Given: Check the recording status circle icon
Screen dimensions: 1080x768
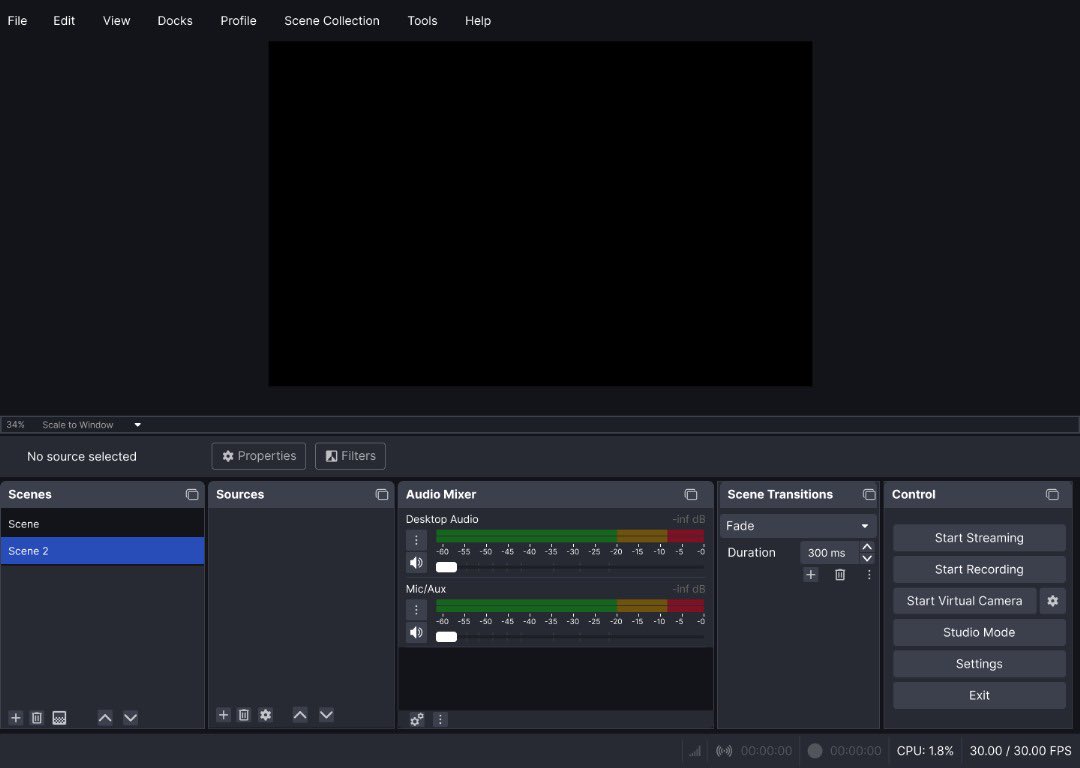Looking at the screenshot, I should 815,751.
